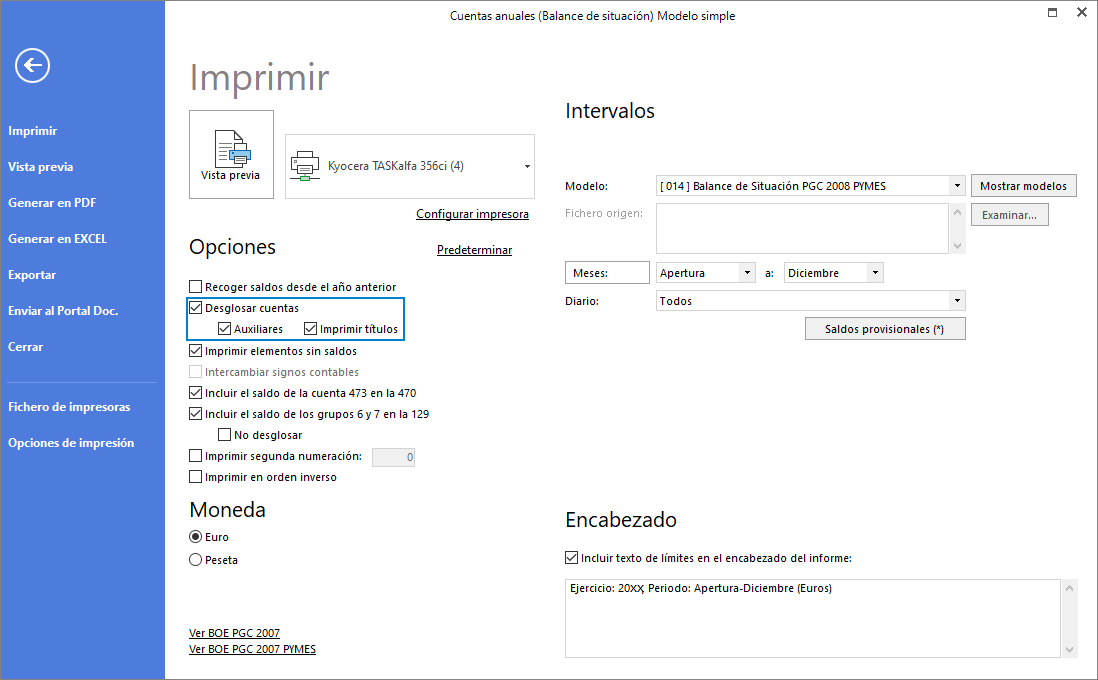Select the Euro currency radio button

click(x=196, y=537)
